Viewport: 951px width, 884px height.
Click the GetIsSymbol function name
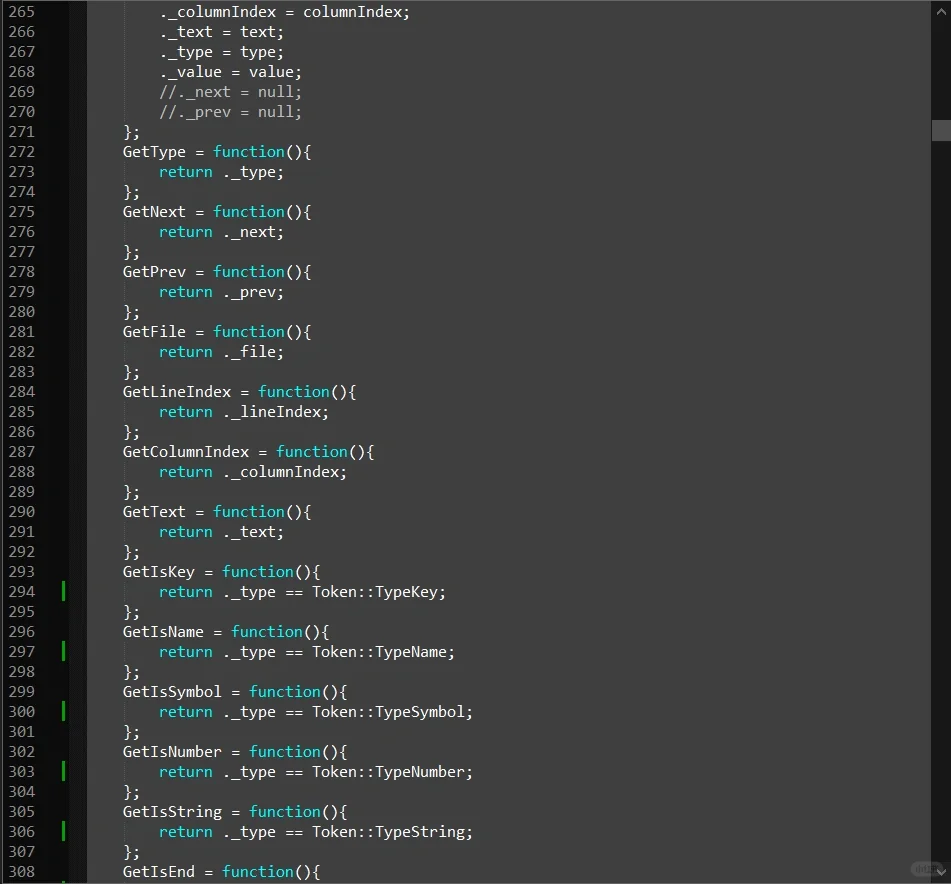[172, 692]
